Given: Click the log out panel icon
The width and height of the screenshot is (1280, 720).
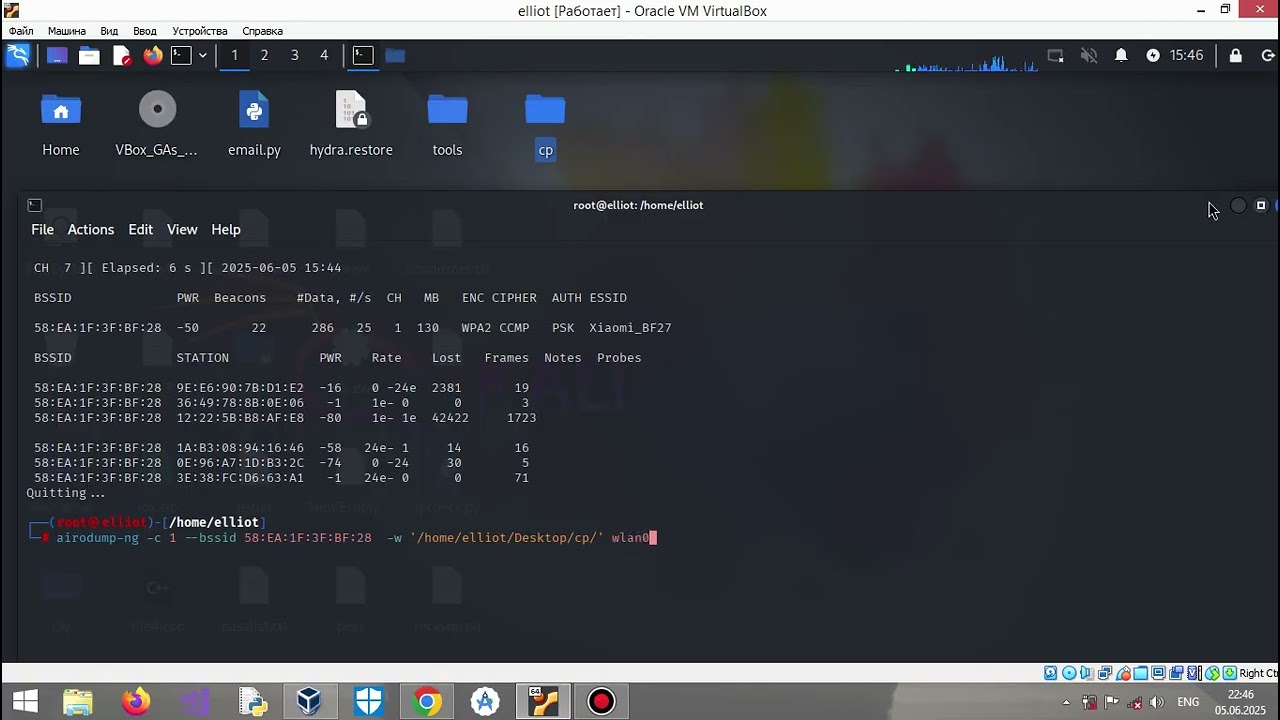Looking at the screenshot, I should [x=1270, y=55].
